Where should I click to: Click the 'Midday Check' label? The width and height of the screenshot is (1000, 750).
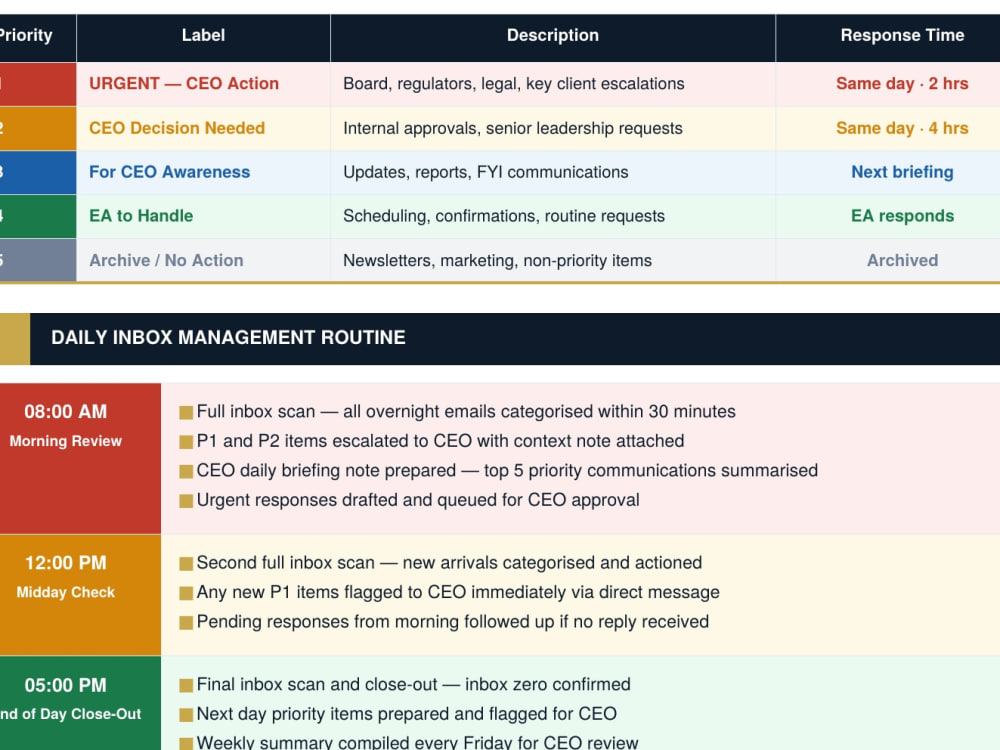[x=66, y=592]
